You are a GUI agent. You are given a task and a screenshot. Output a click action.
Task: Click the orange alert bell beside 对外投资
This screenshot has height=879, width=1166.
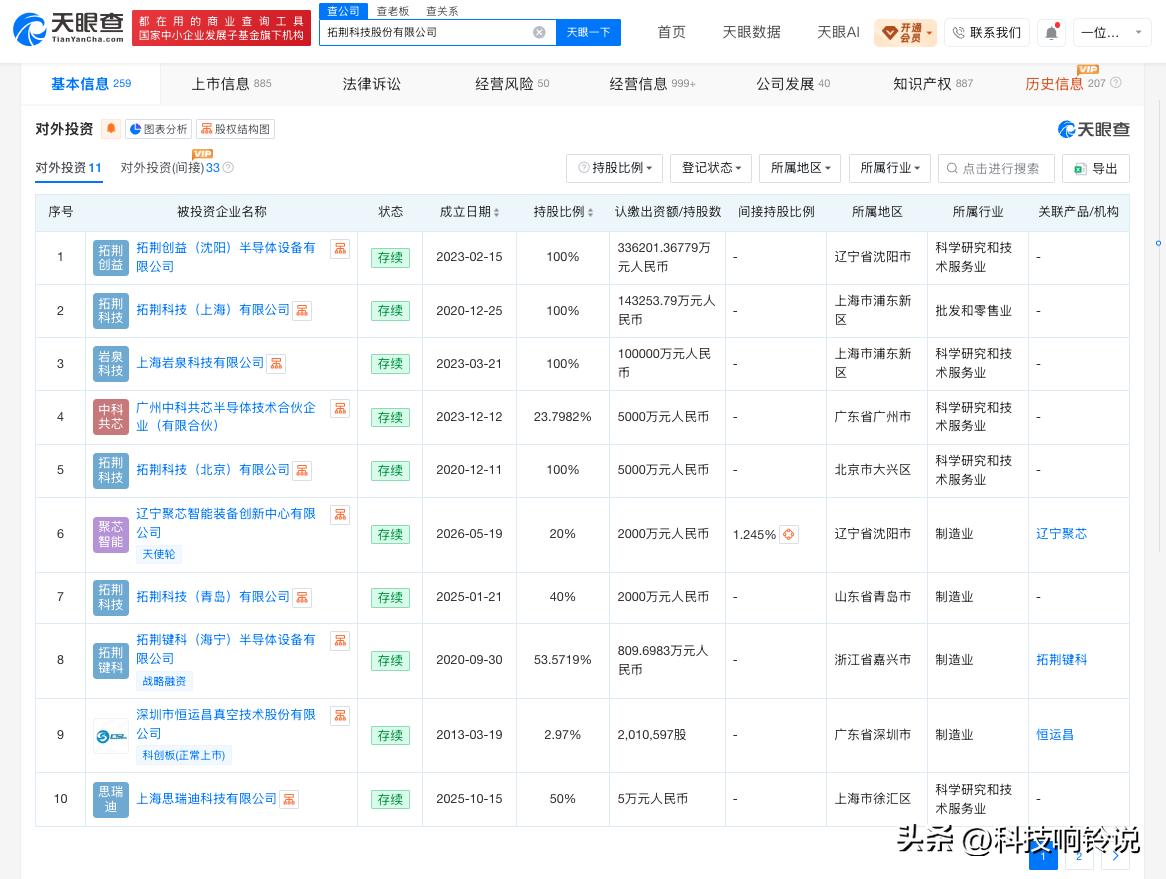pyautogui.click(x=111, y=129)
